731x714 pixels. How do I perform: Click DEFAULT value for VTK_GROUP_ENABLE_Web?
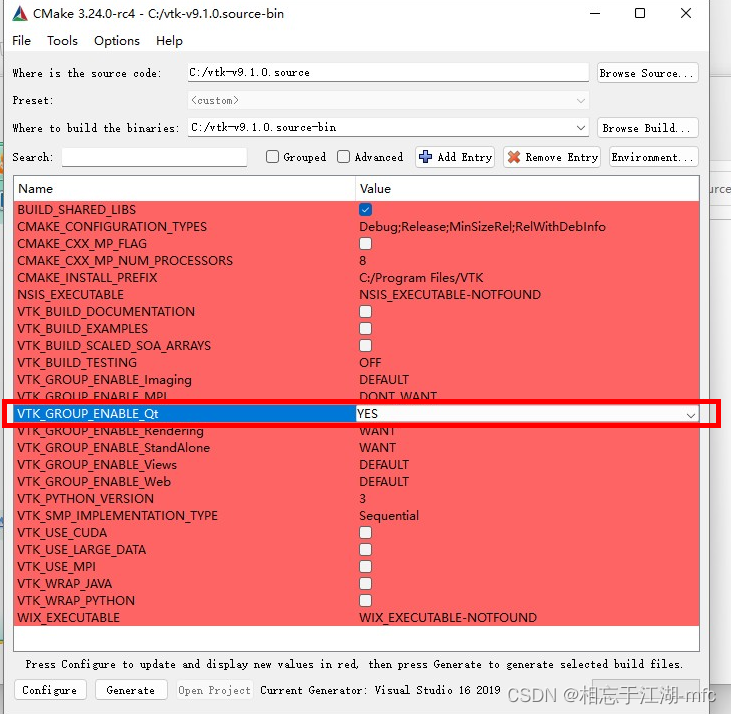(384, 481)
